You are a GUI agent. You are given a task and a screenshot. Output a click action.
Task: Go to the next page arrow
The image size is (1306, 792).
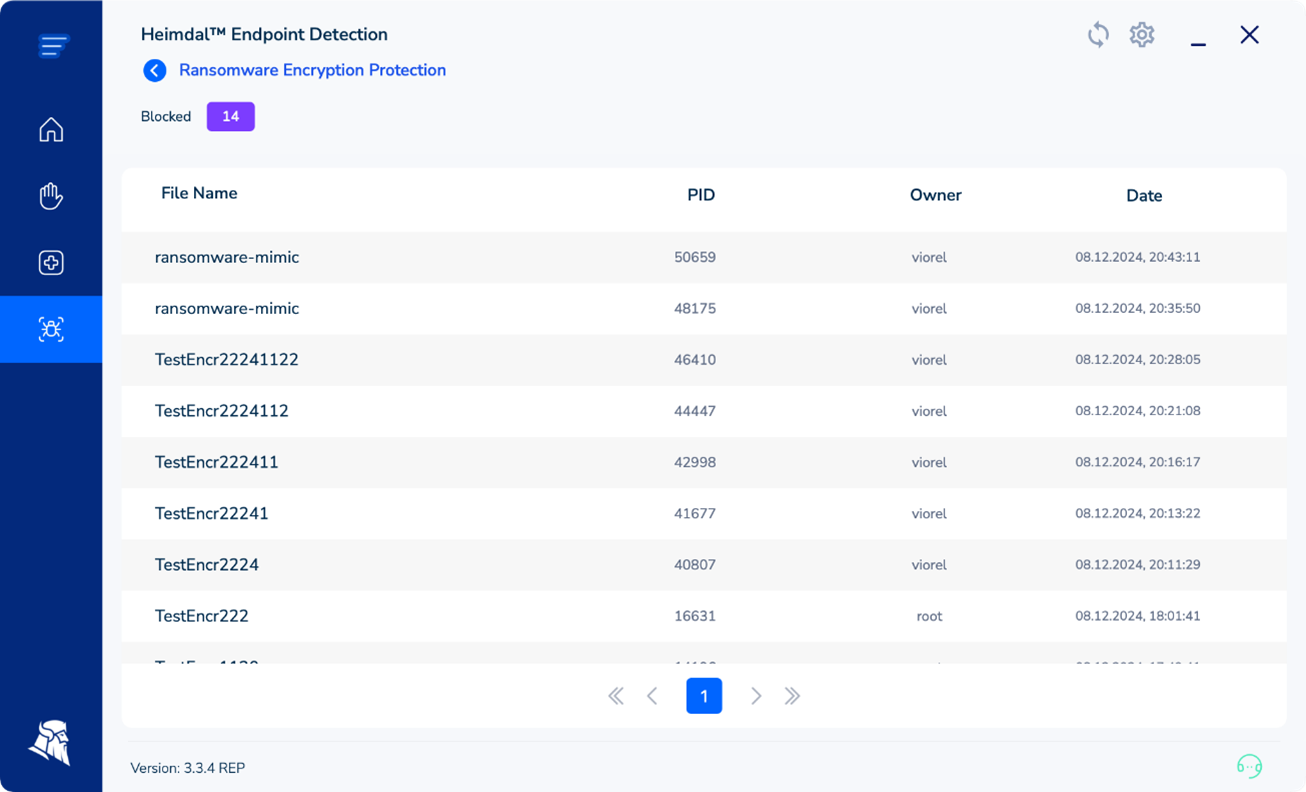coord(756,696)
